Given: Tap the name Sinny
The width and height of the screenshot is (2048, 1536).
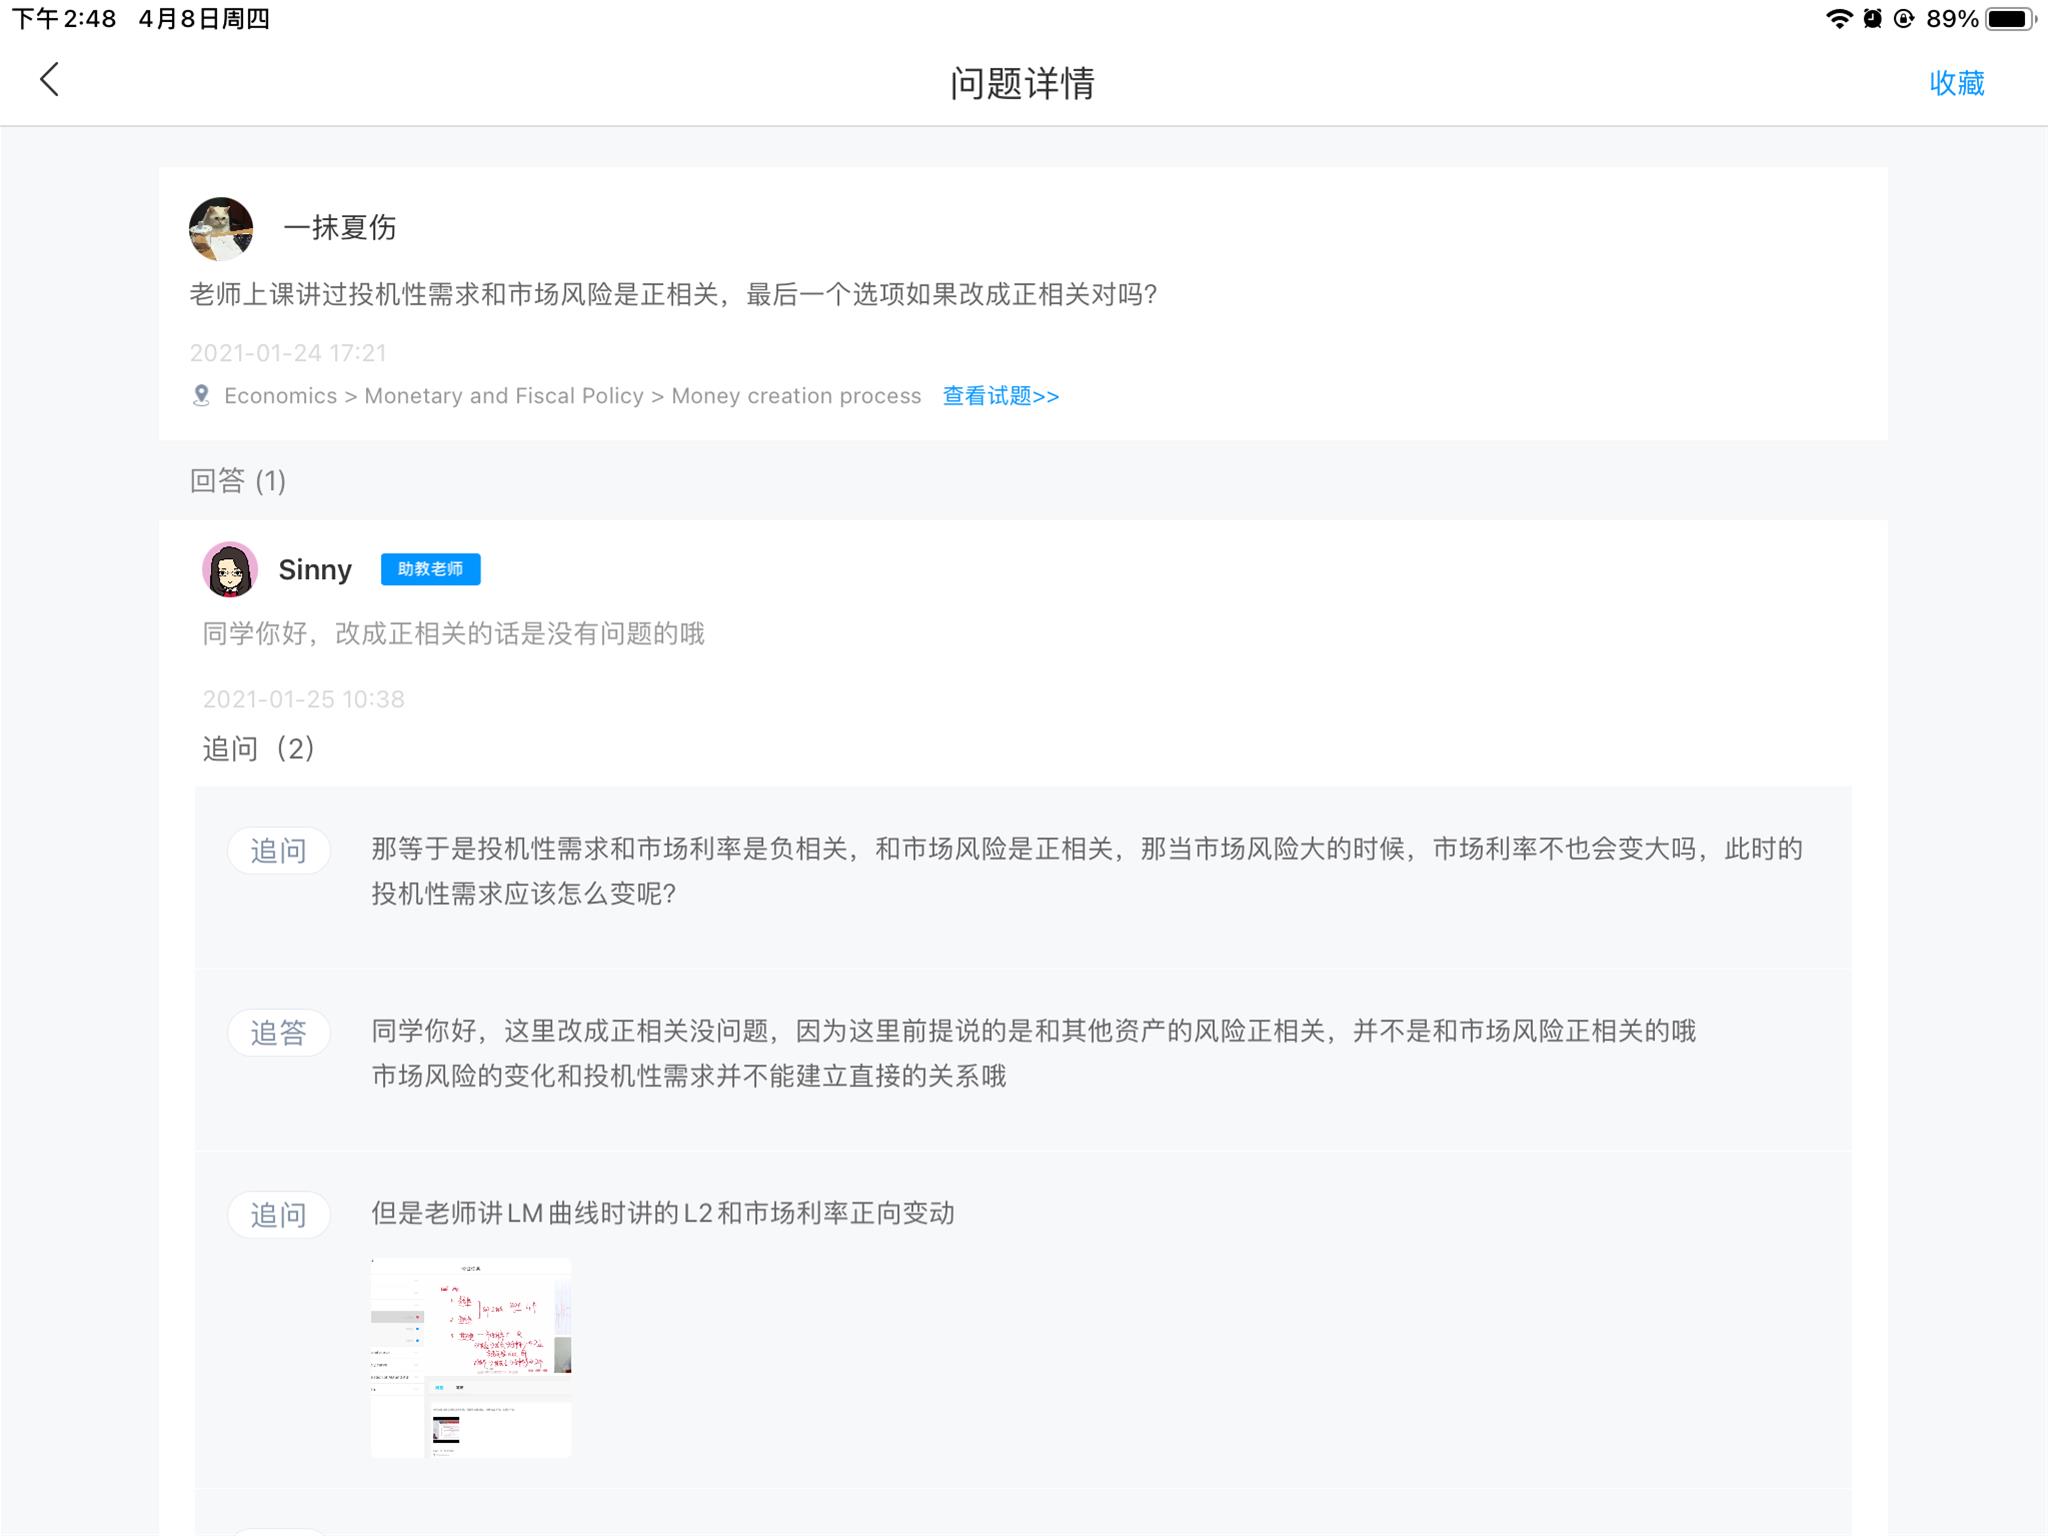Looking at the screenshot, I should point(315,570).
